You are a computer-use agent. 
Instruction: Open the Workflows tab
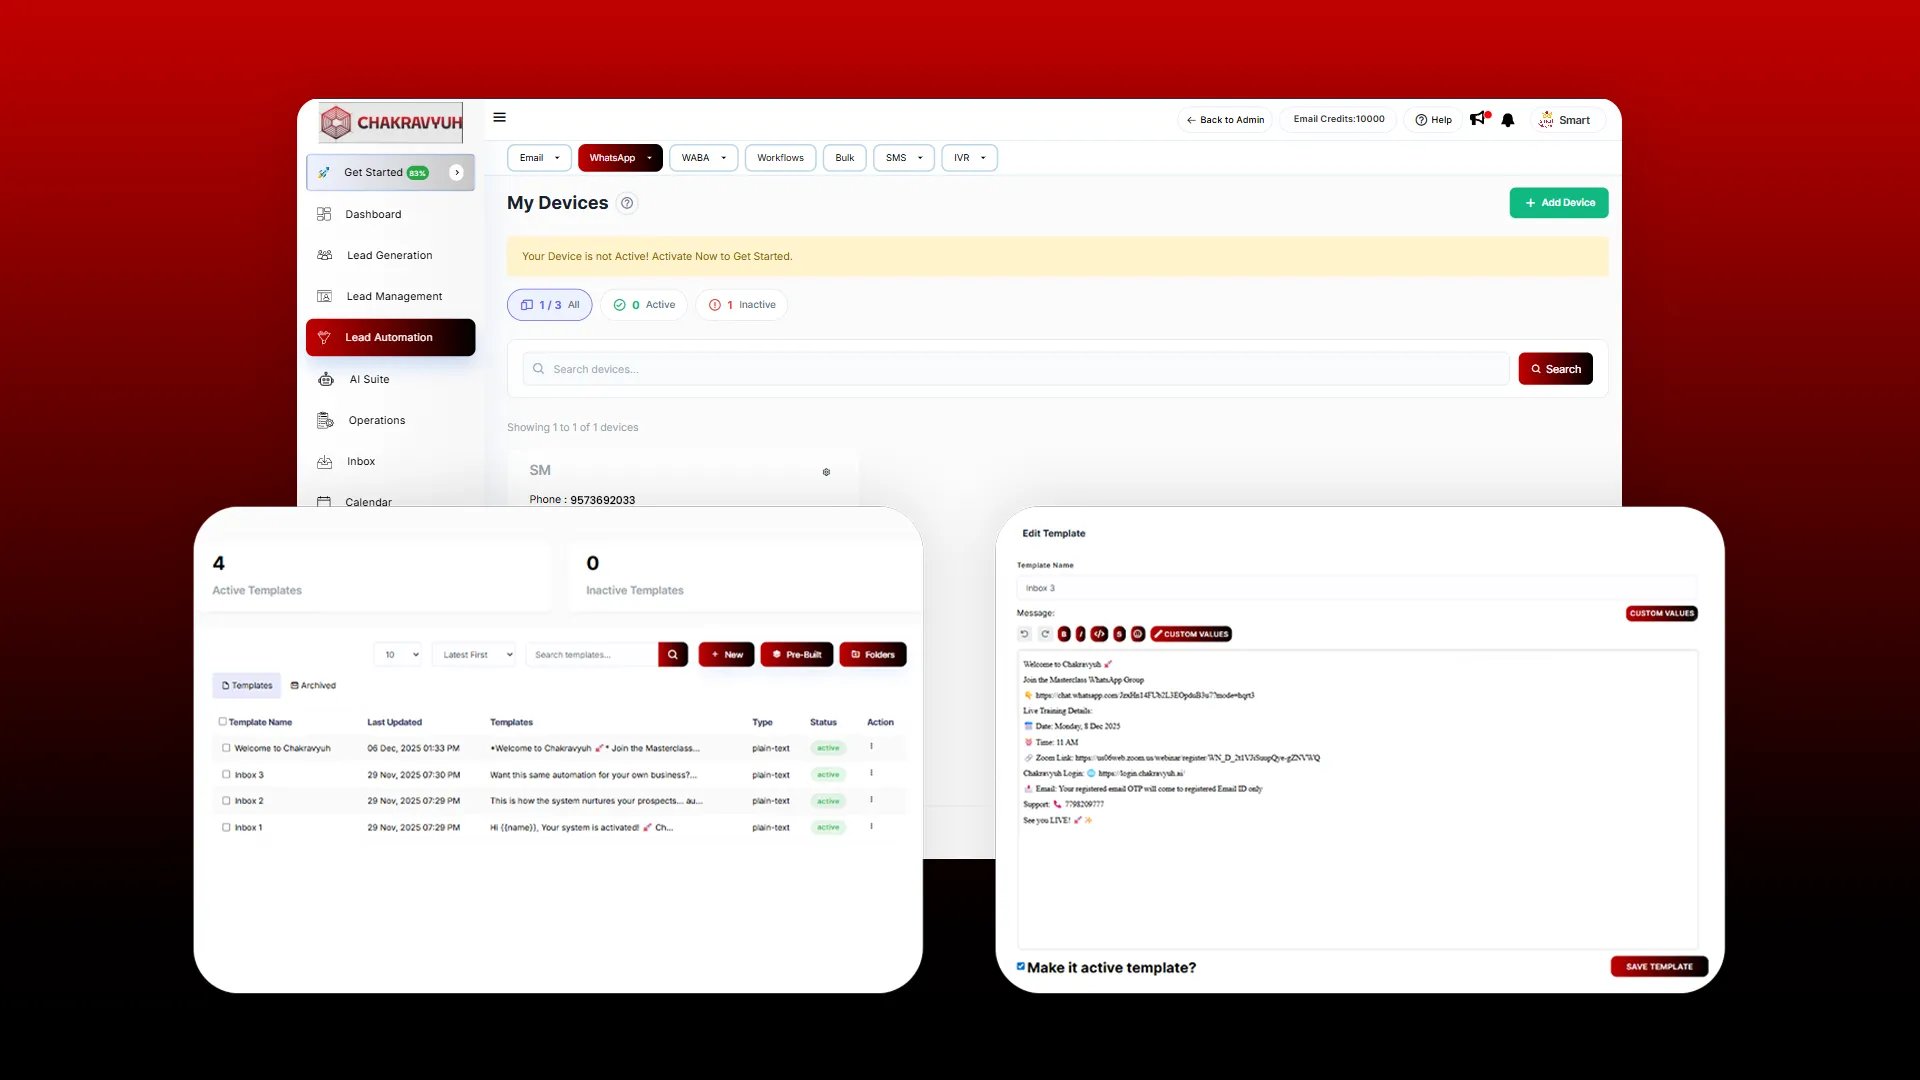[780, 158]
